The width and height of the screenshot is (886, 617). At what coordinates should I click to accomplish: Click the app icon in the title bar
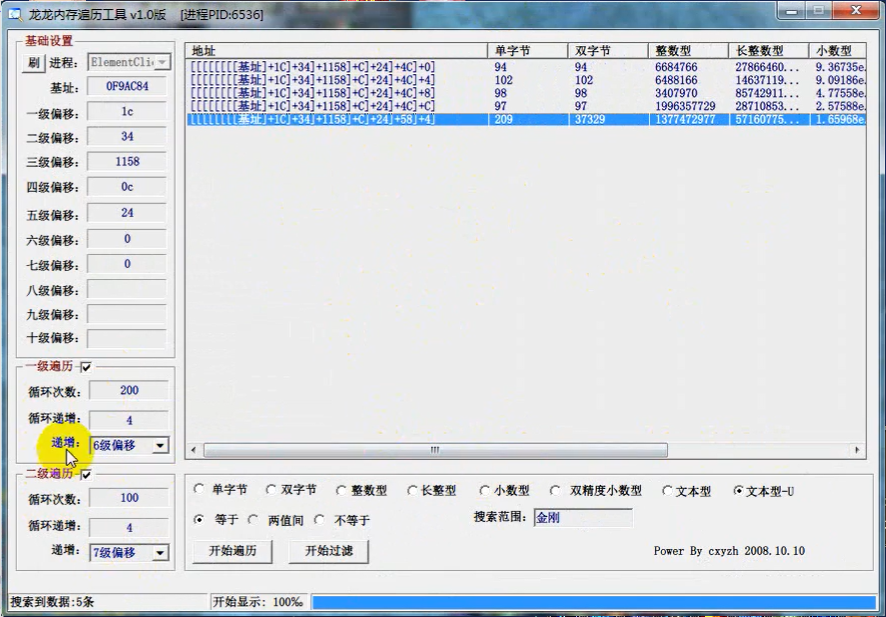pos(15,14)
